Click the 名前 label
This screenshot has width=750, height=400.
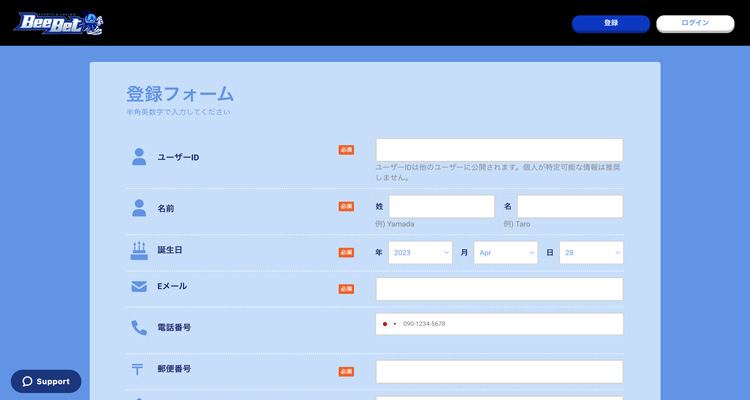[166, 209]
